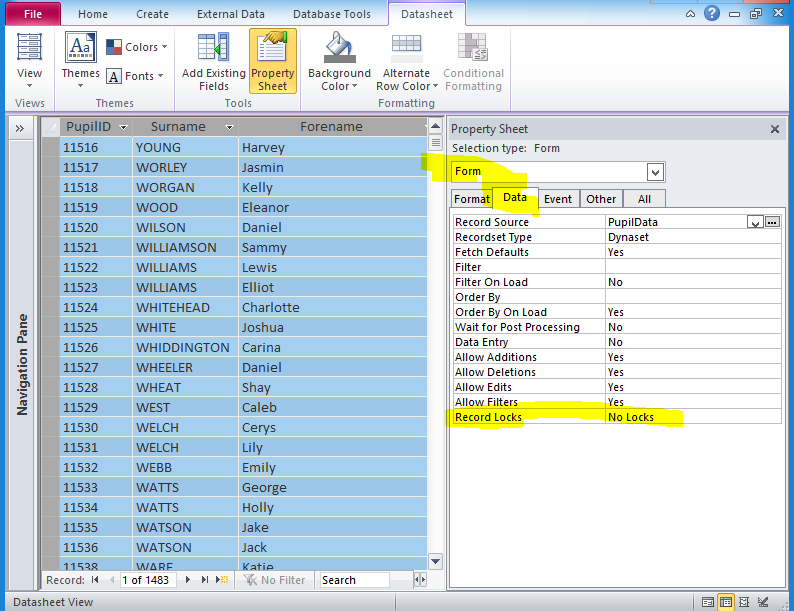Click the Record Source builder ellipsis button
794x611 pixels.
click(x=772, y=222)
